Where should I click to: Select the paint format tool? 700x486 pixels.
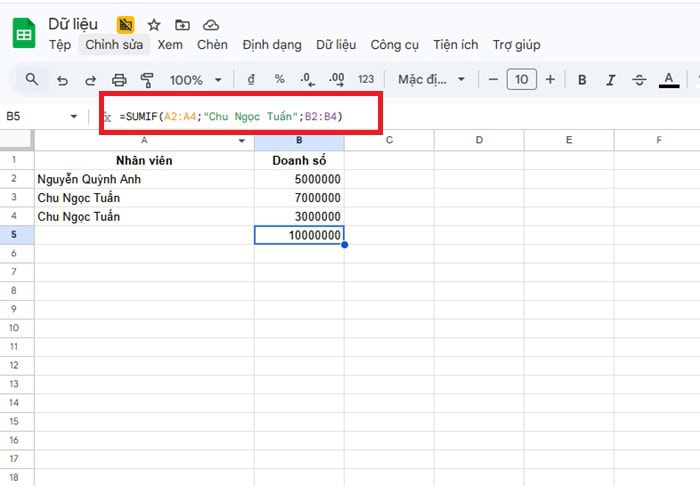(147, 80)
